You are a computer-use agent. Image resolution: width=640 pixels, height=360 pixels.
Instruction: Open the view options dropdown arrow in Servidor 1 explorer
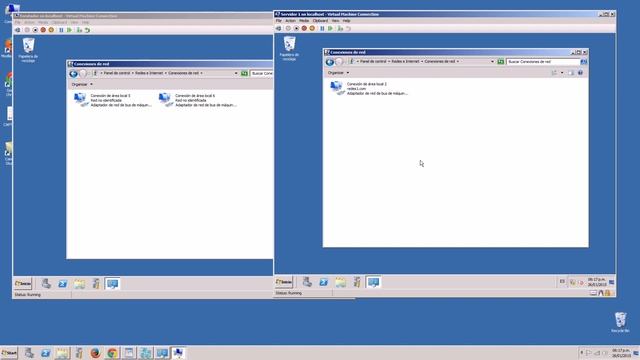tap(562, 73)
